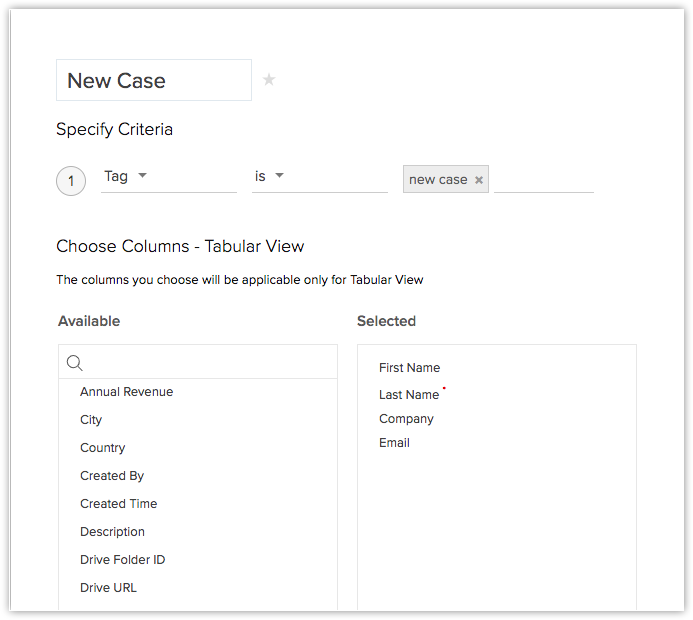The width and height of the screenshot is (693, 620).
Task: Click the search magnifier icon in Available
Action: (74, 363)
